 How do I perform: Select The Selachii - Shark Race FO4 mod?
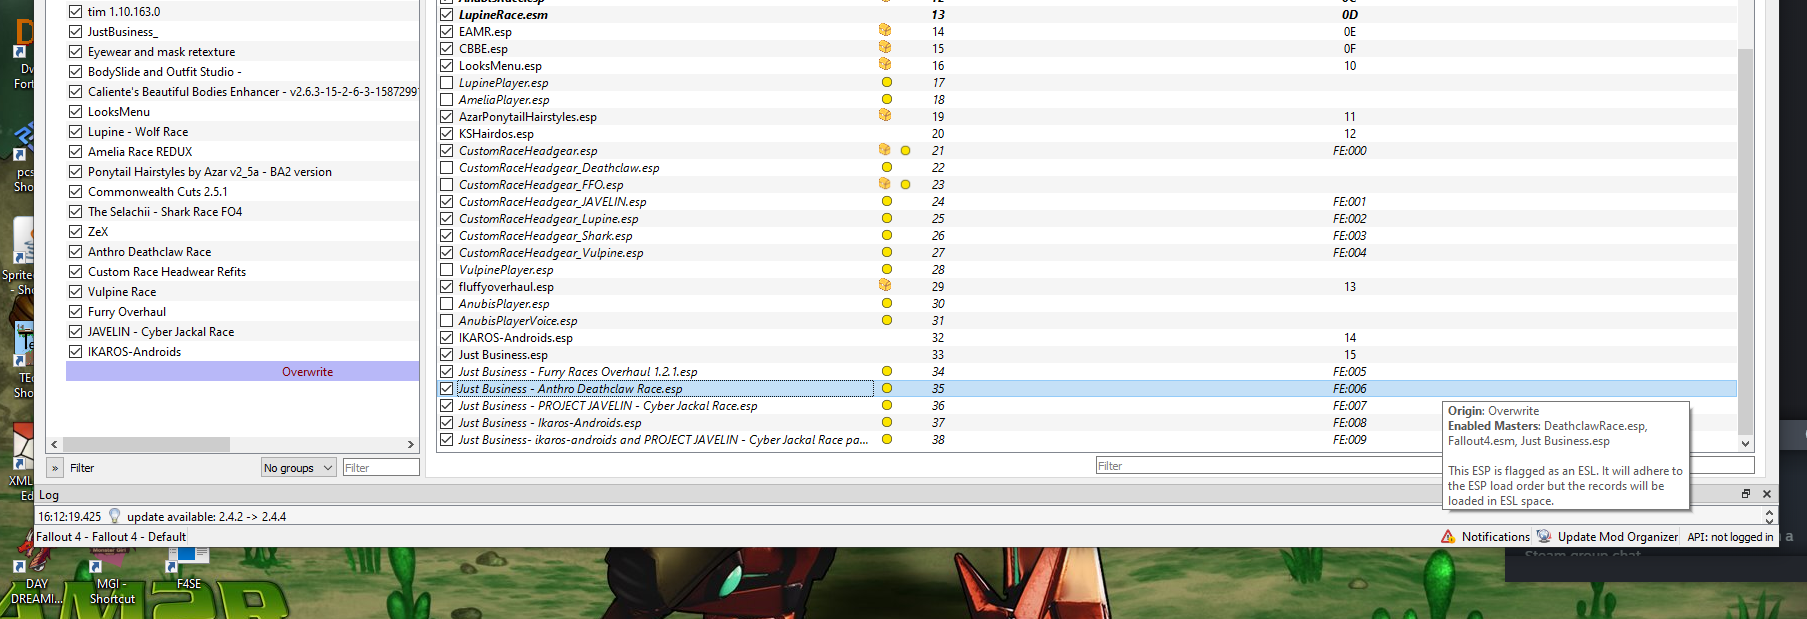(243, 211)
